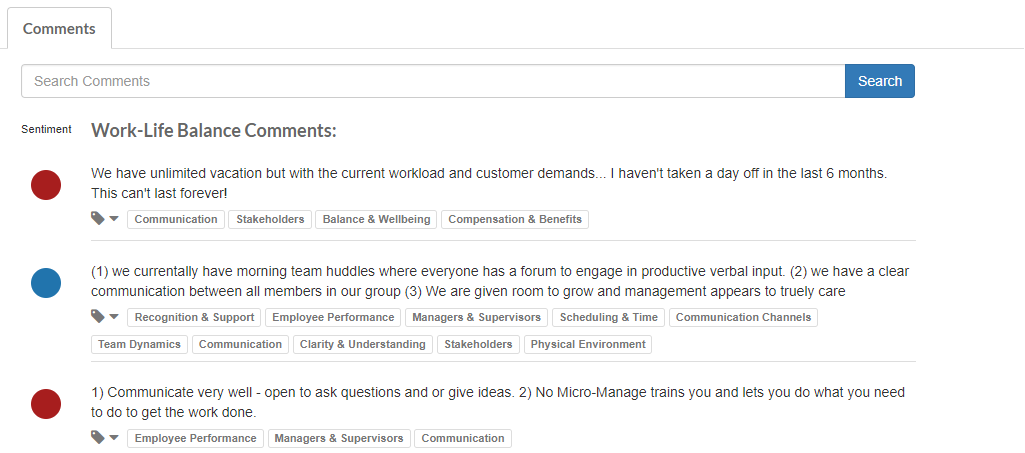Click the tag icon under the Micro-Manage comment
The image size is (1025, 453).
tap(97, 437)
